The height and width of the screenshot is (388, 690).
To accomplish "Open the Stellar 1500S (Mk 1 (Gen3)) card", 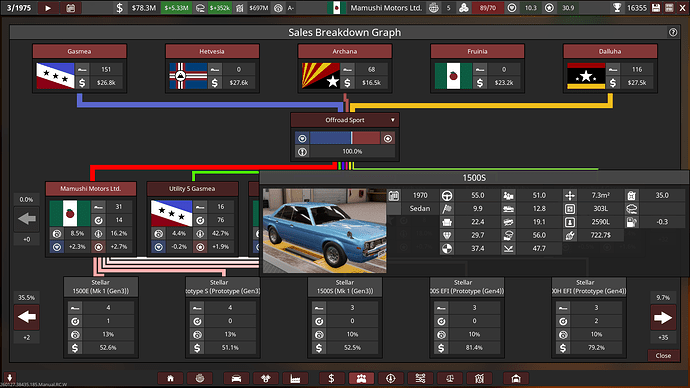I will (345, 317).
